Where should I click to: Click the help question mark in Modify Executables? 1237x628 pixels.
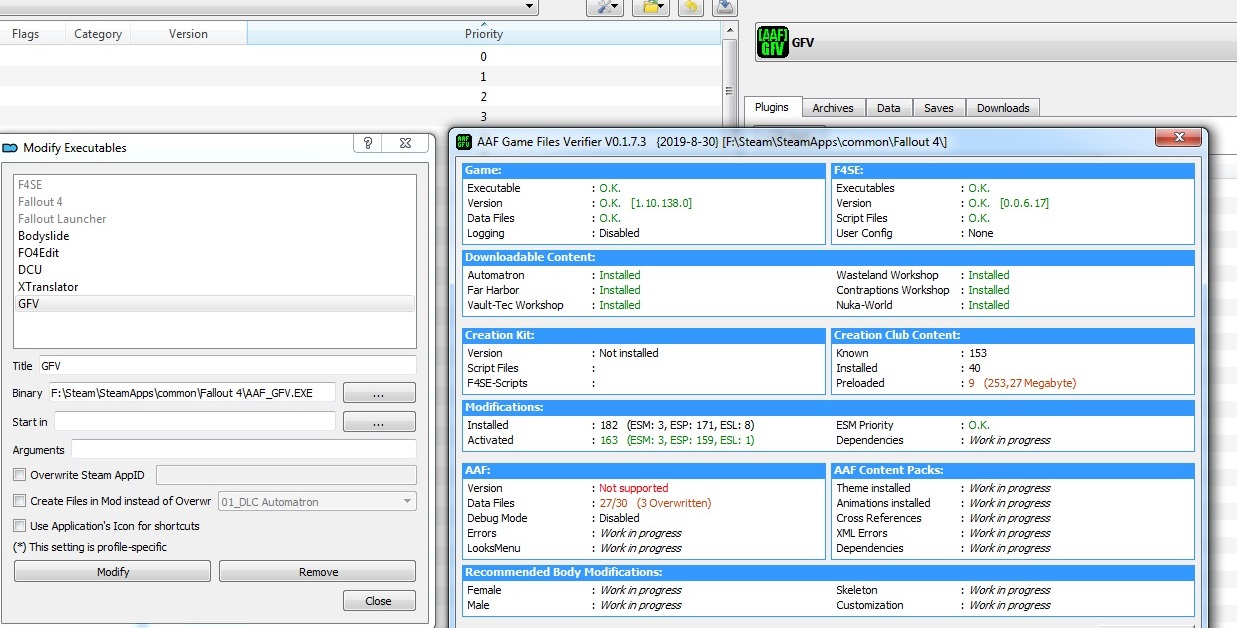coord(368,144)
